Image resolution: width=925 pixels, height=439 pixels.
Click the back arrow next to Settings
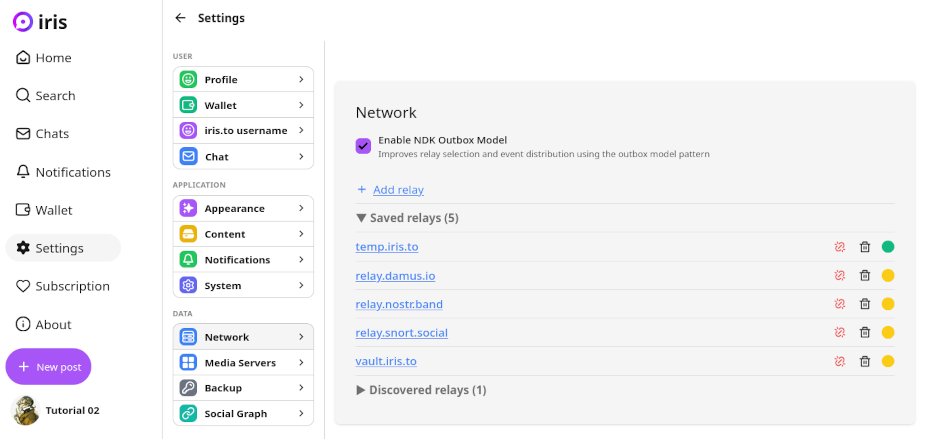click(x=180, y=18)
